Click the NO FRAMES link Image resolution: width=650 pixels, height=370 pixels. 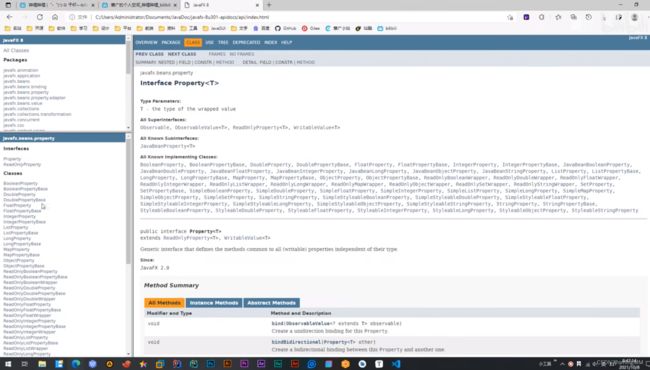242,54
